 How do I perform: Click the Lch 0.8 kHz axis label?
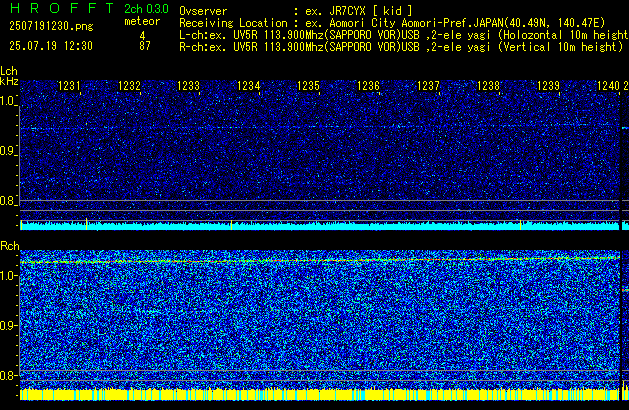[x=8, y=201]
